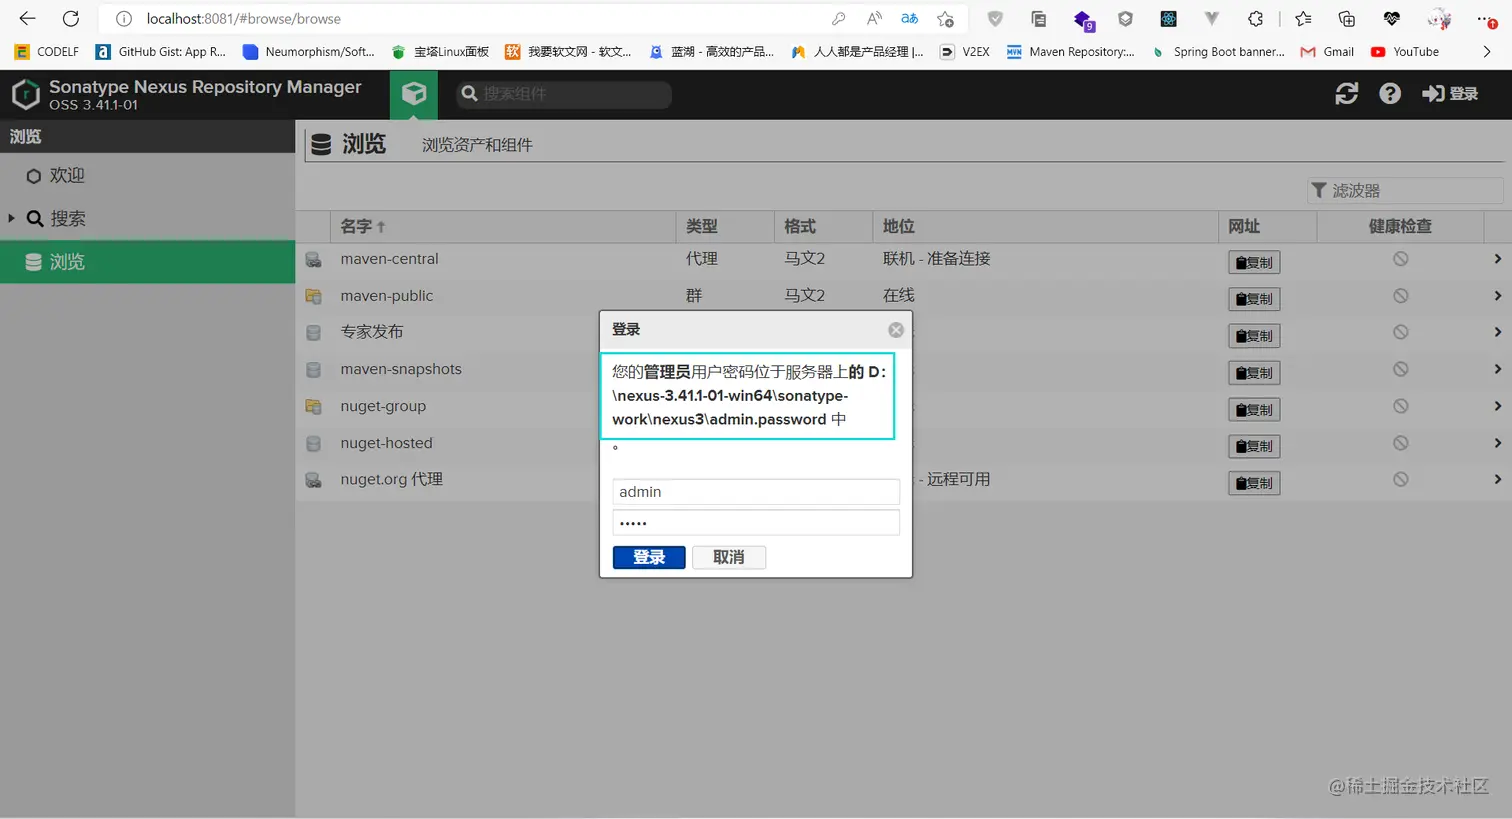Open the V2EX bookmark
This screenshot has width=1512, height=819.
tap(965, 52)
